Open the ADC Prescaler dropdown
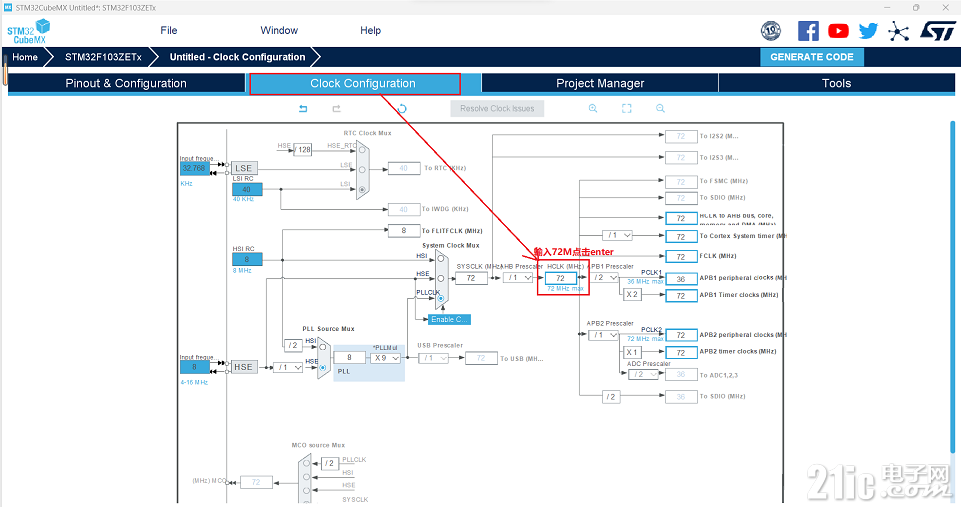 (x=643, y=374)
